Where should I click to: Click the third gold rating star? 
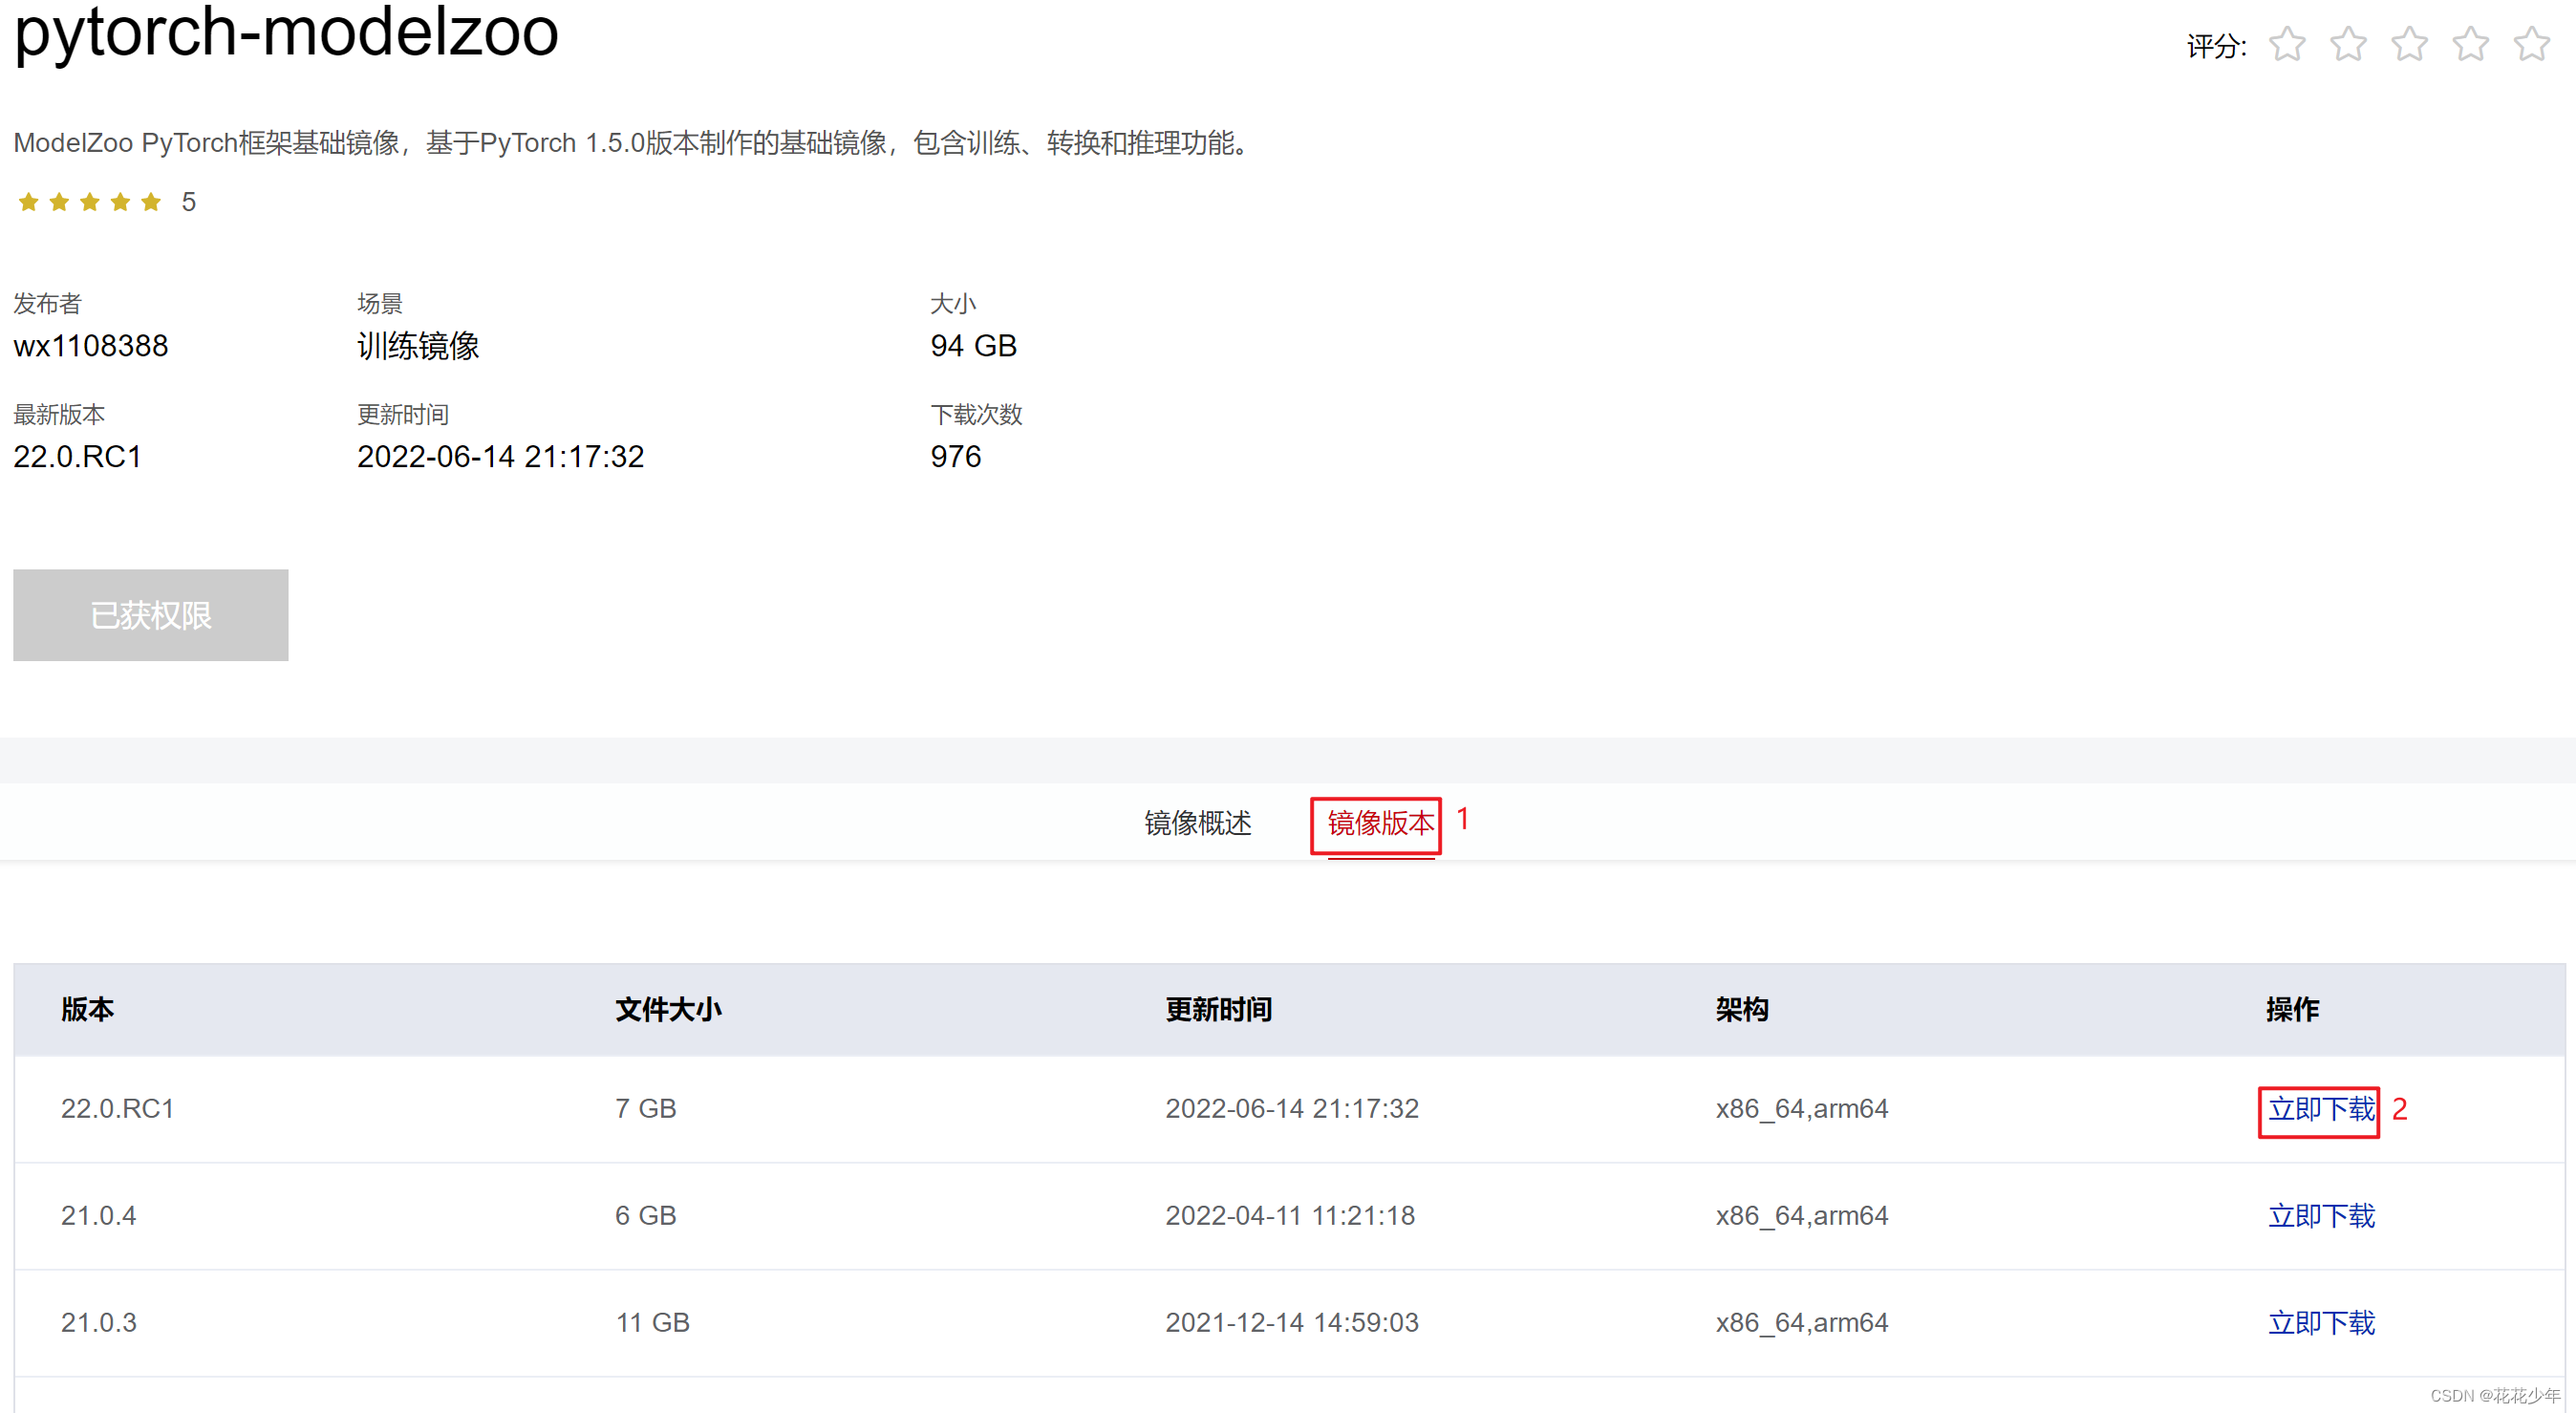coord(90,202)
